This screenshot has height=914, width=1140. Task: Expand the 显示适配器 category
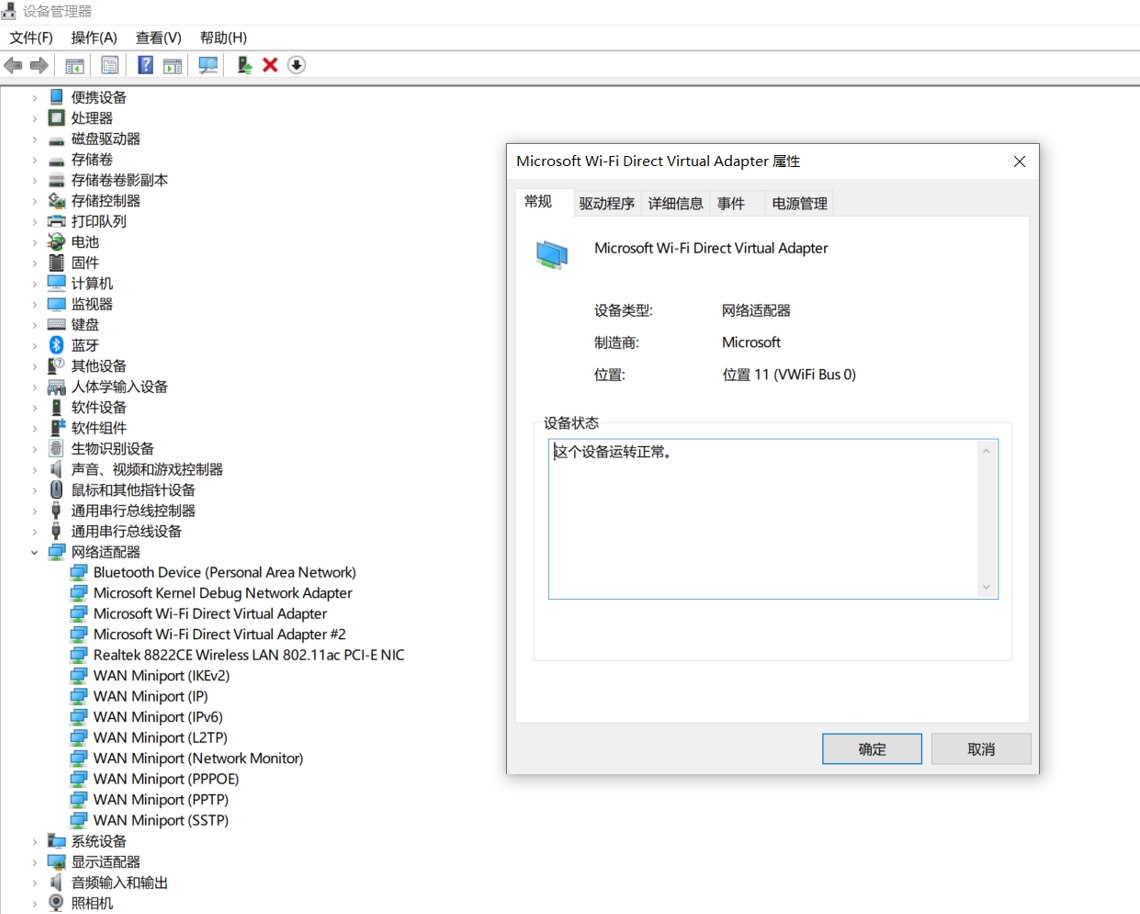pyautogui.click(x=34, y=862)
